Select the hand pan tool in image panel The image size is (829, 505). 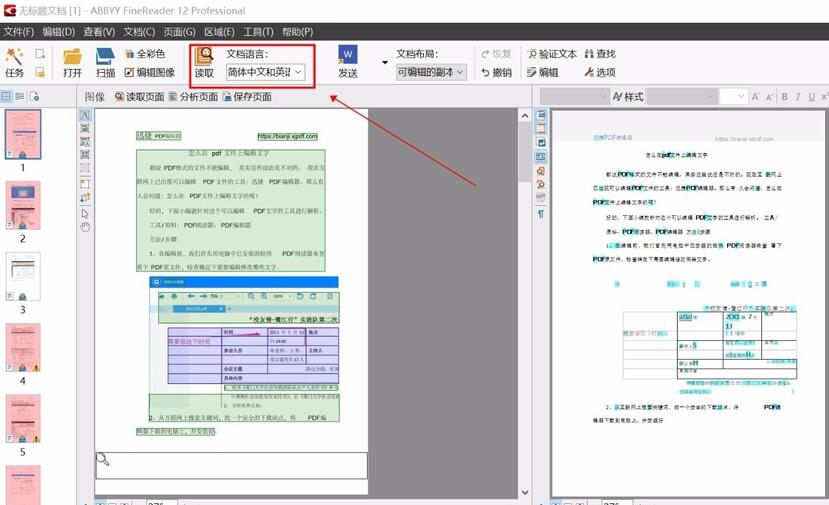point(85,227)
